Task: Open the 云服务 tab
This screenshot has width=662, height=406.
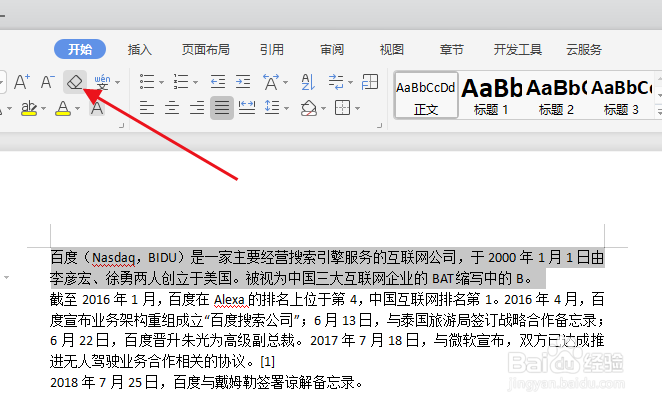Action: pos(584,50)
